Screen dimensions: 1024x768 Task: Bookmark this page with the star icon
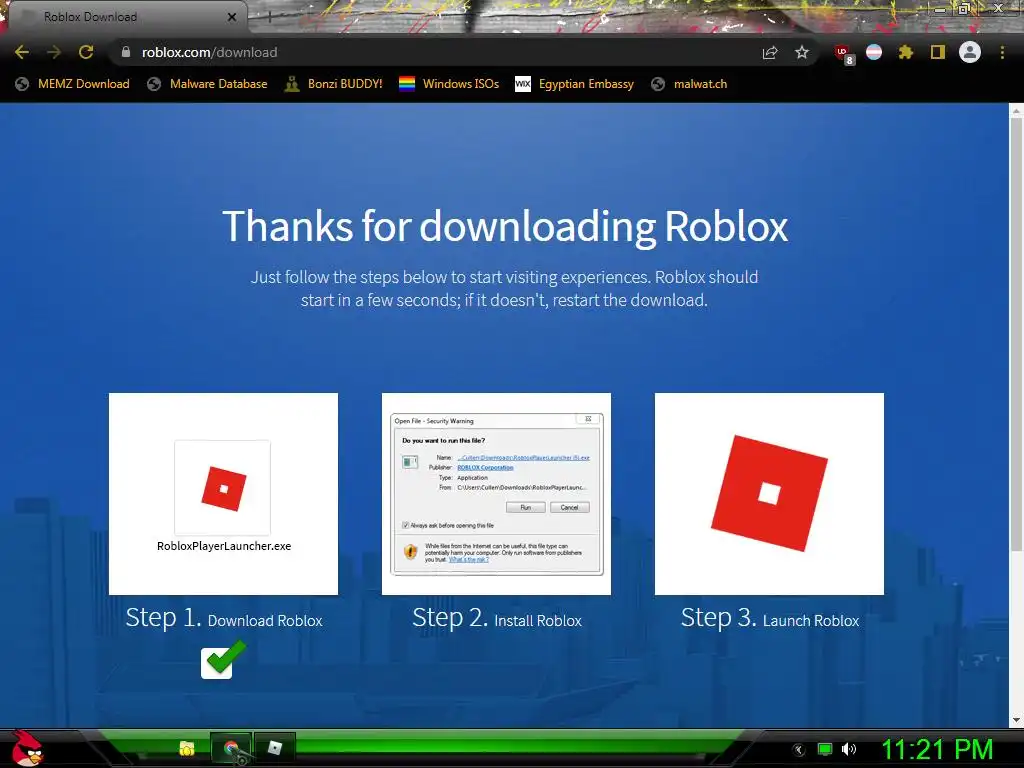(802, 52)
